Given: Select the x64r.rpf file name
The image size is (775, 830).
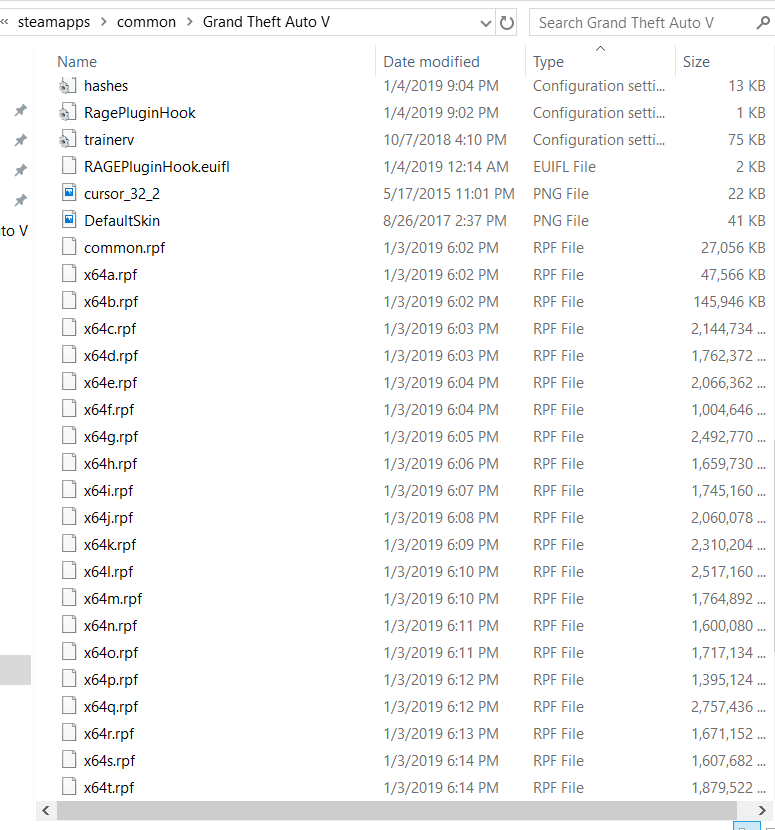Looking at the screenshot, I should tap(109, 734).
